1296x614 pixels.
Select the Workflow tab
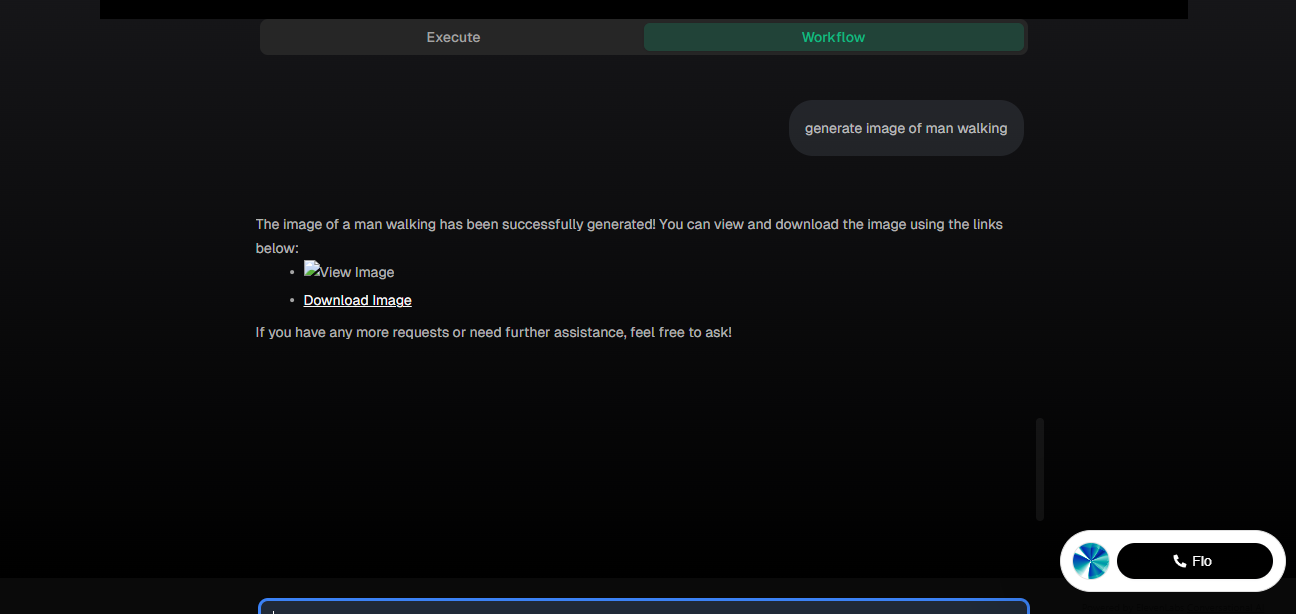click(x=833, y=37)
